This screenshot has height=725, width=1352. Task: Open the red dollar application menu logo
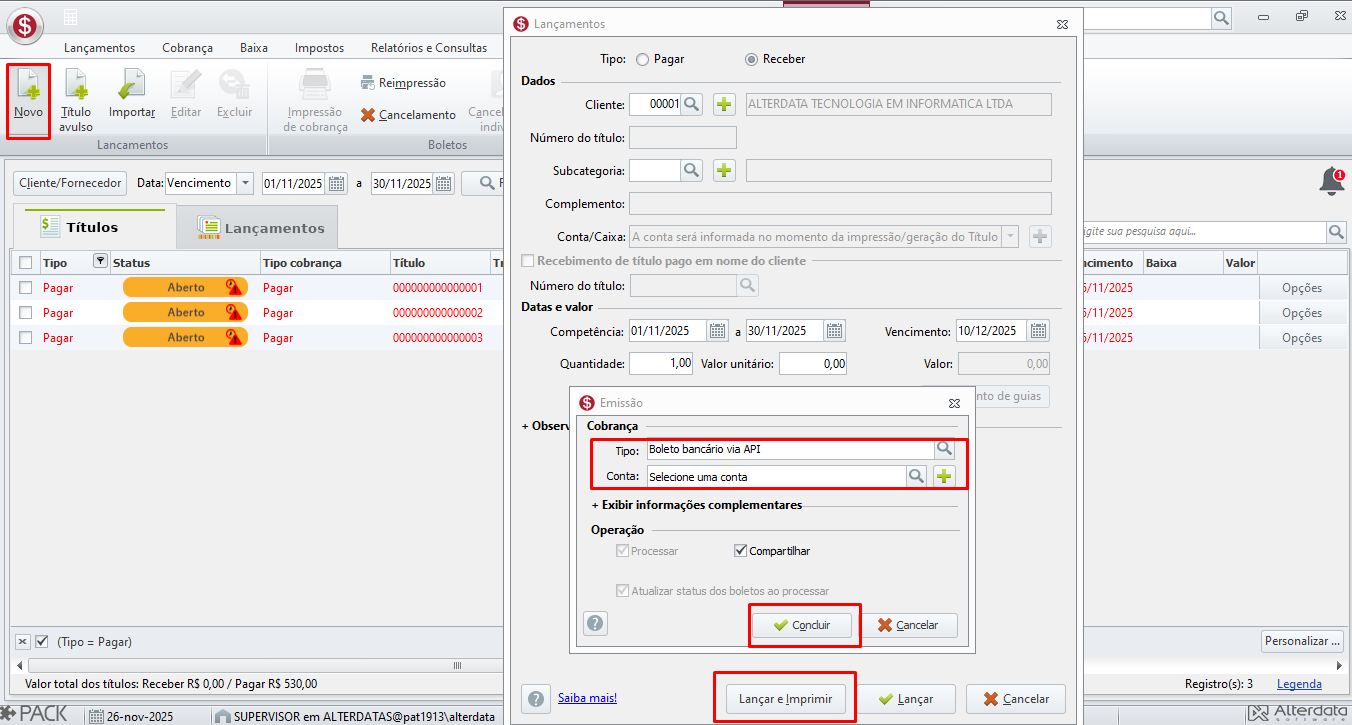26,25
